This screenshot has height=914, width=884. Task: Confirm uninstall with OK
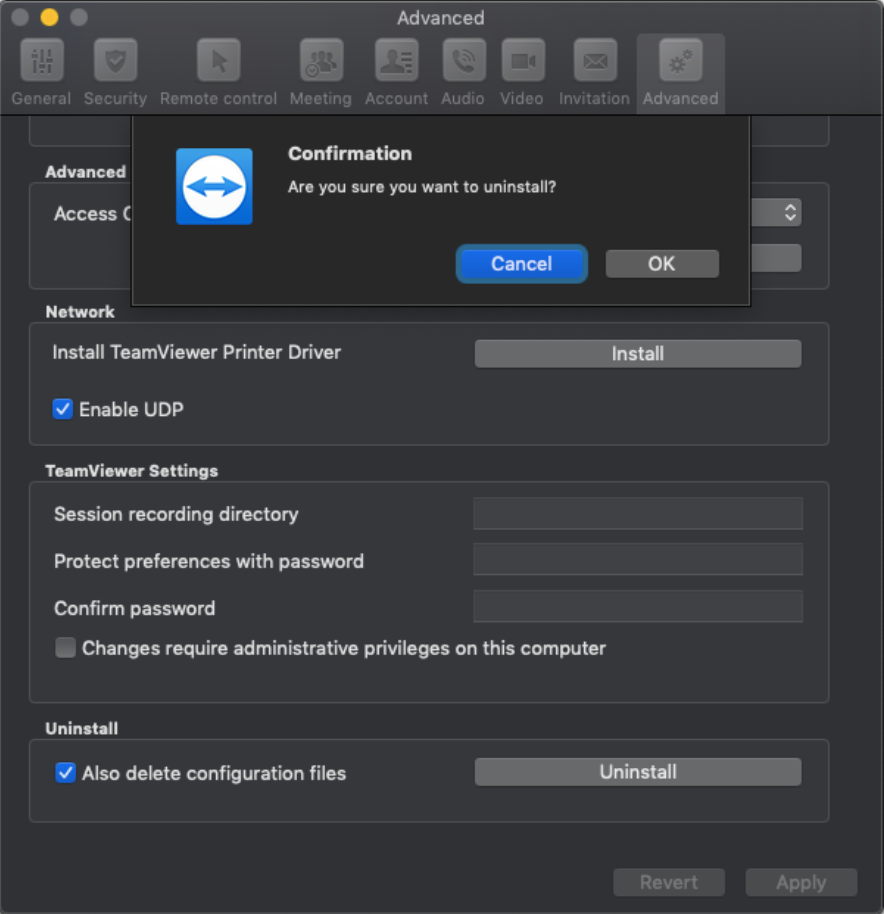[662, 264]
